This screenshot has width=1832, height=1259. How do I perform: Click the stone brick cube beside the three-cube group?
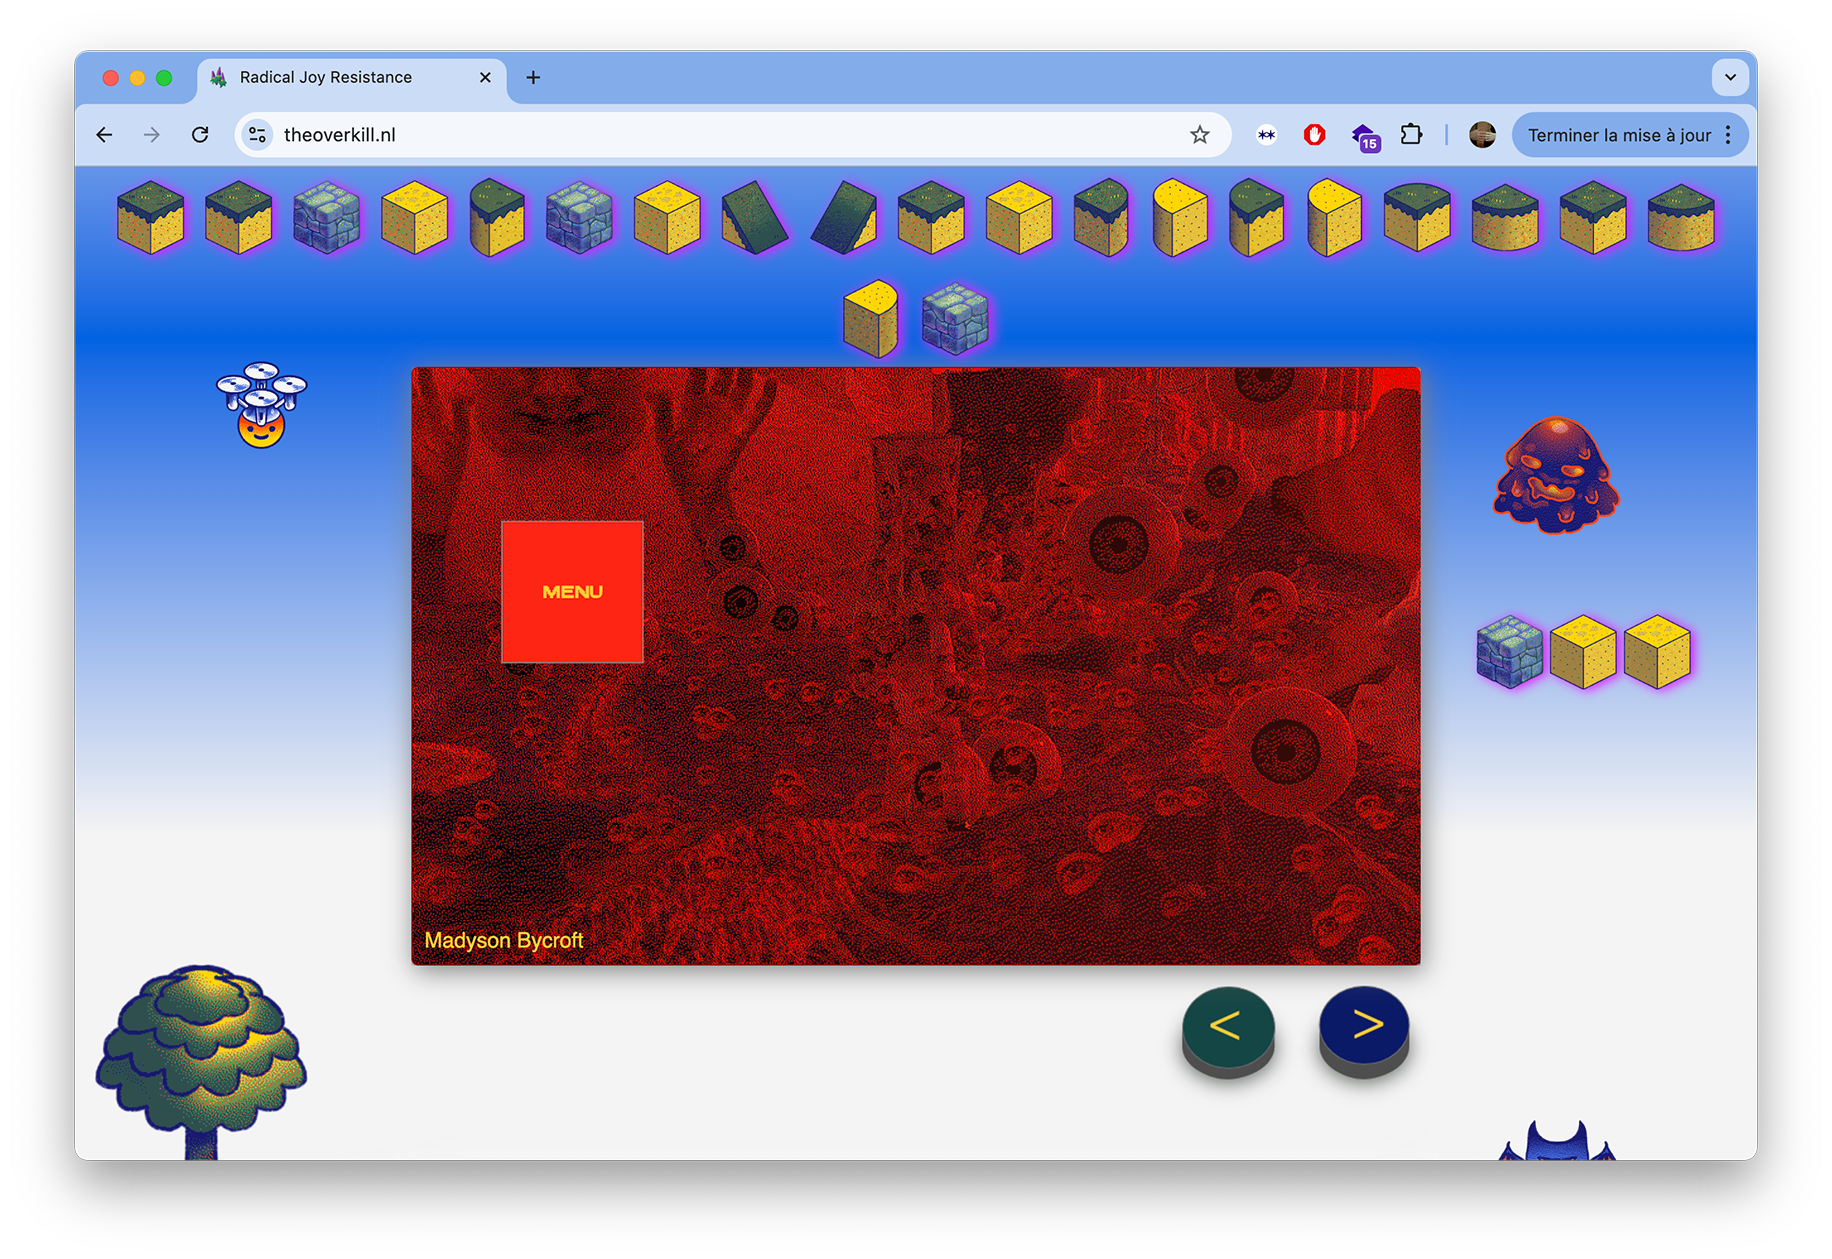[1510, 652]
